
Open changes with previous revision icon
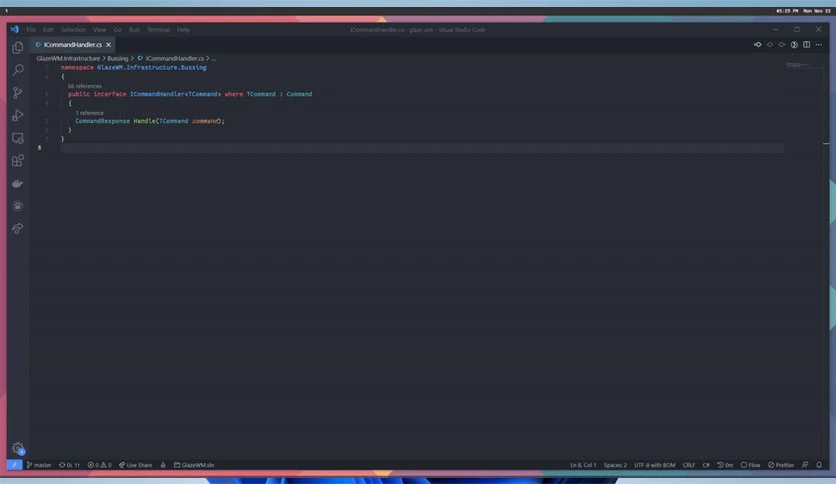point(757,45)
